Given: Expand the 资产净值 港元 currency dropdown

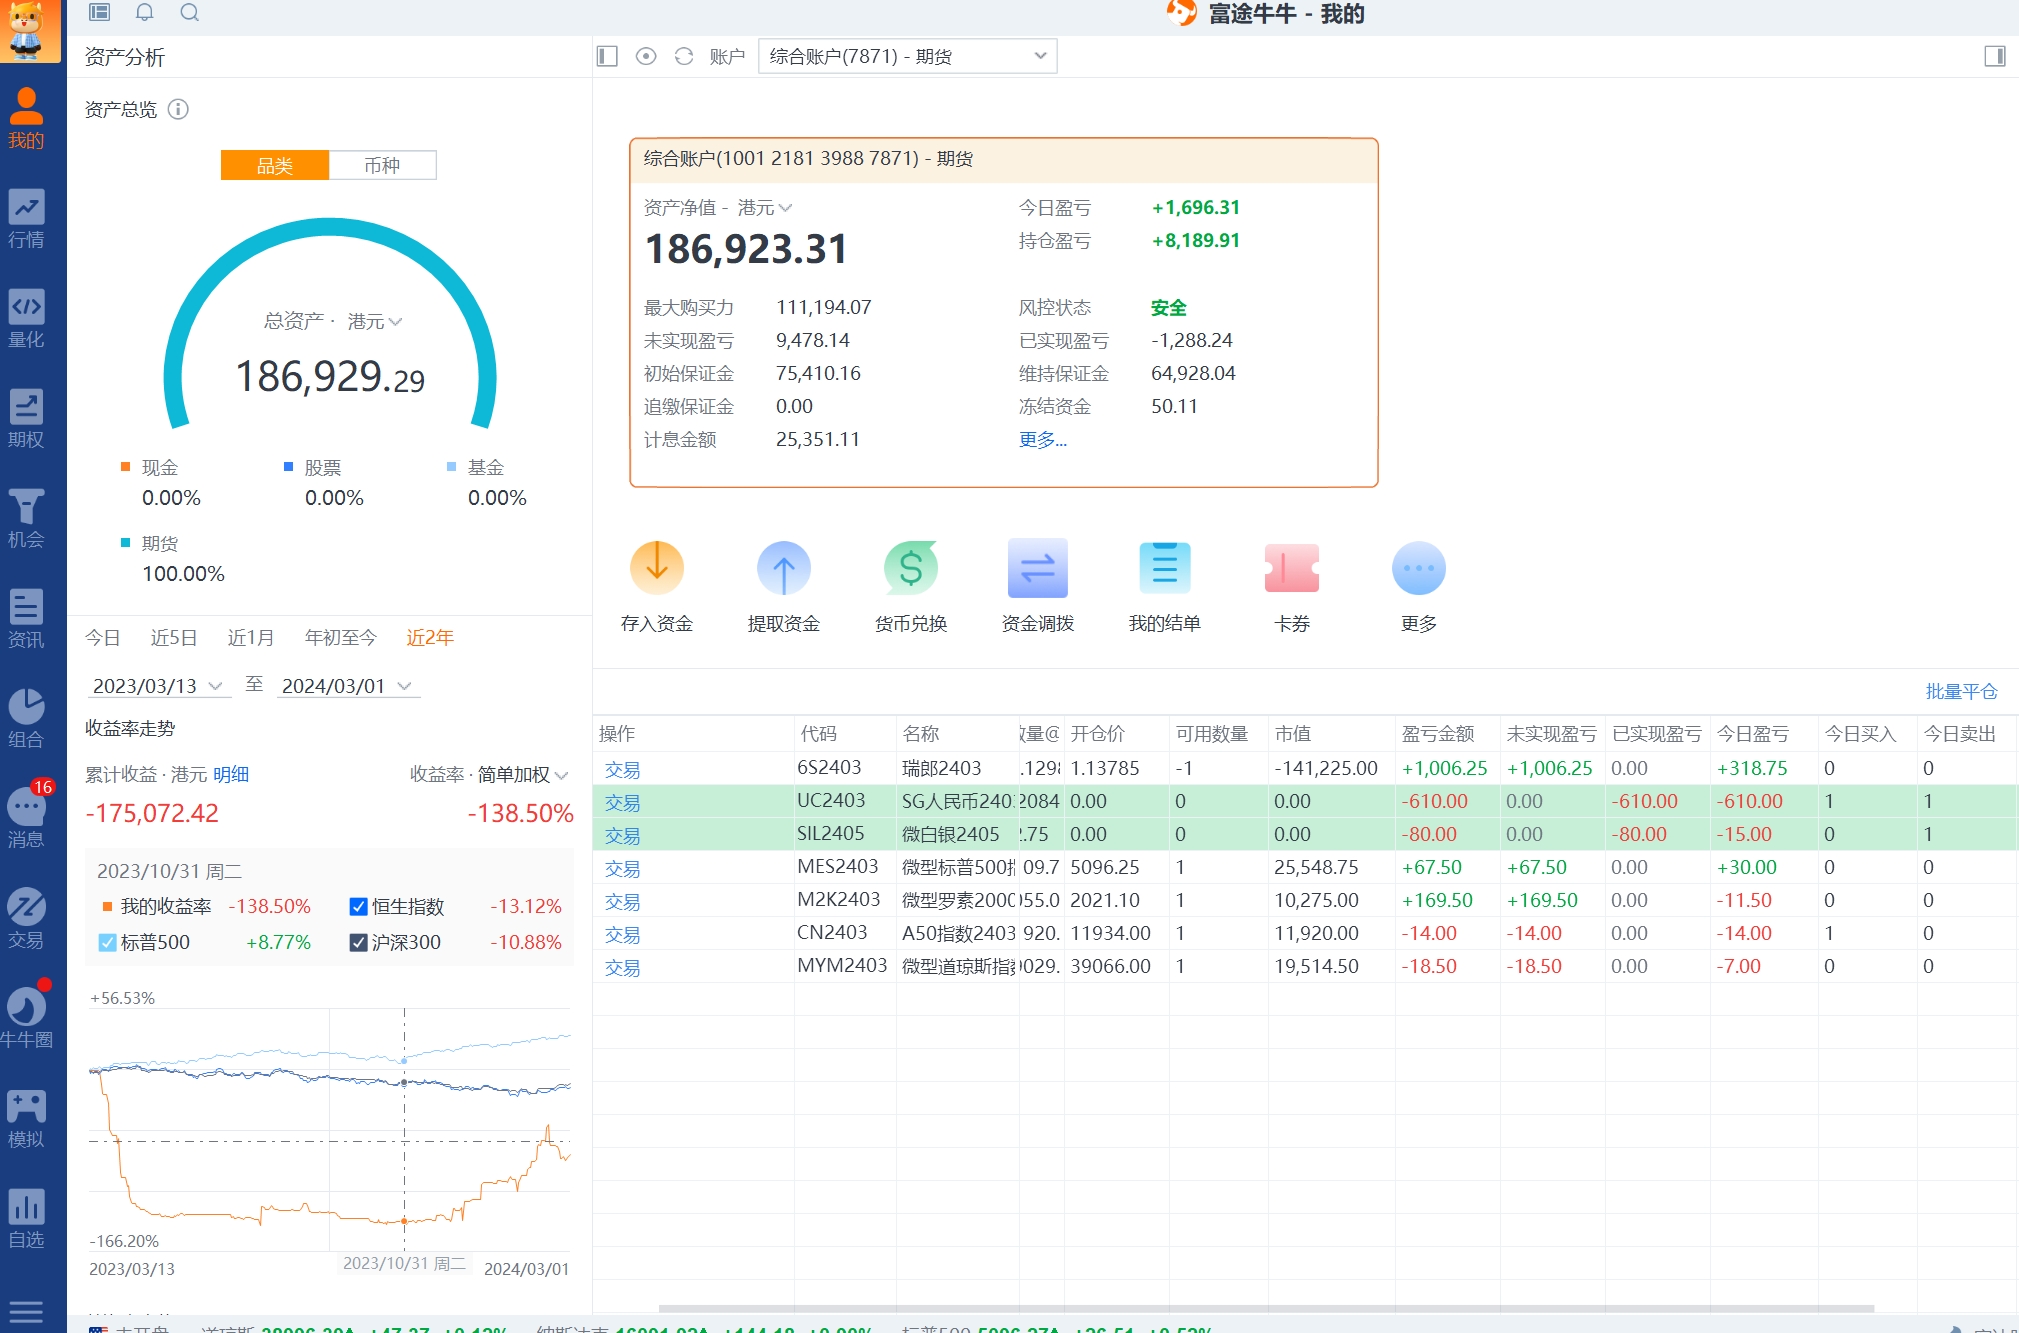Looking at the screenshot, I should [765, 207].
